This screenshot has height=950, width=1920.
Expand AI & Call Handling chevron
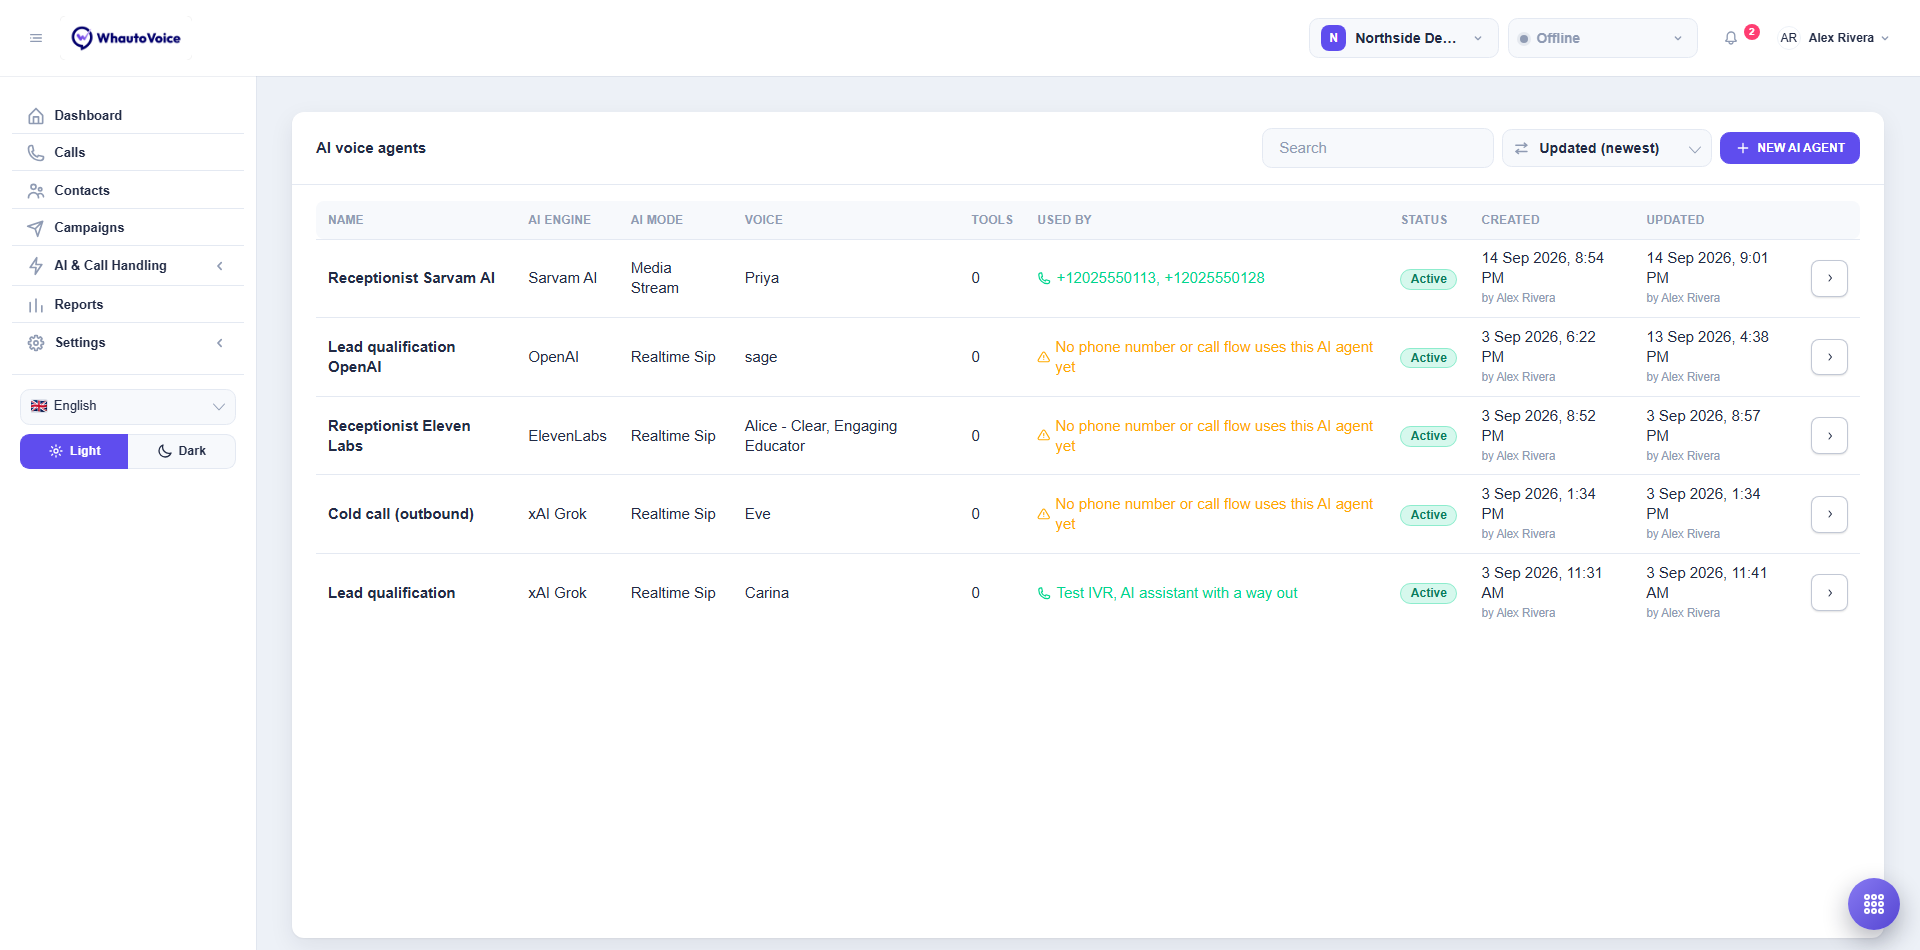coord(220,266)
